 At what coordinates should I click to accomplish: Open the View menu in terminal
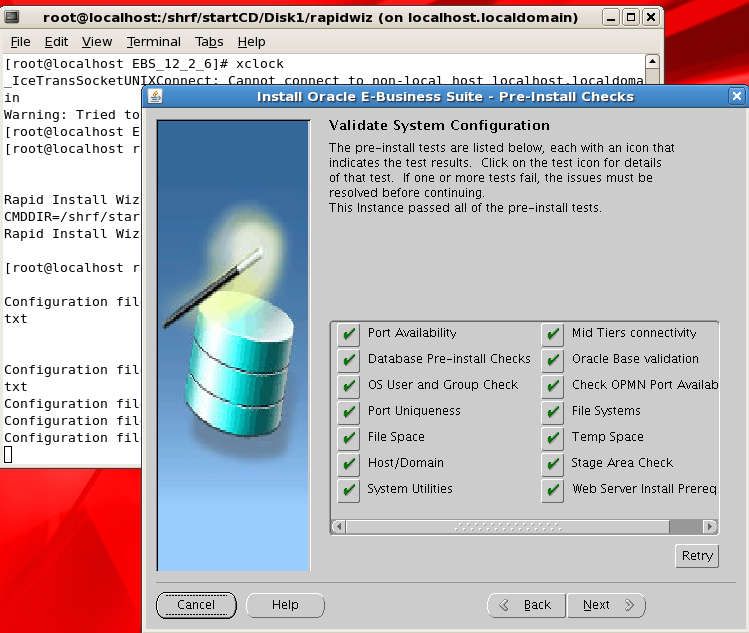[x=97, y=42]
